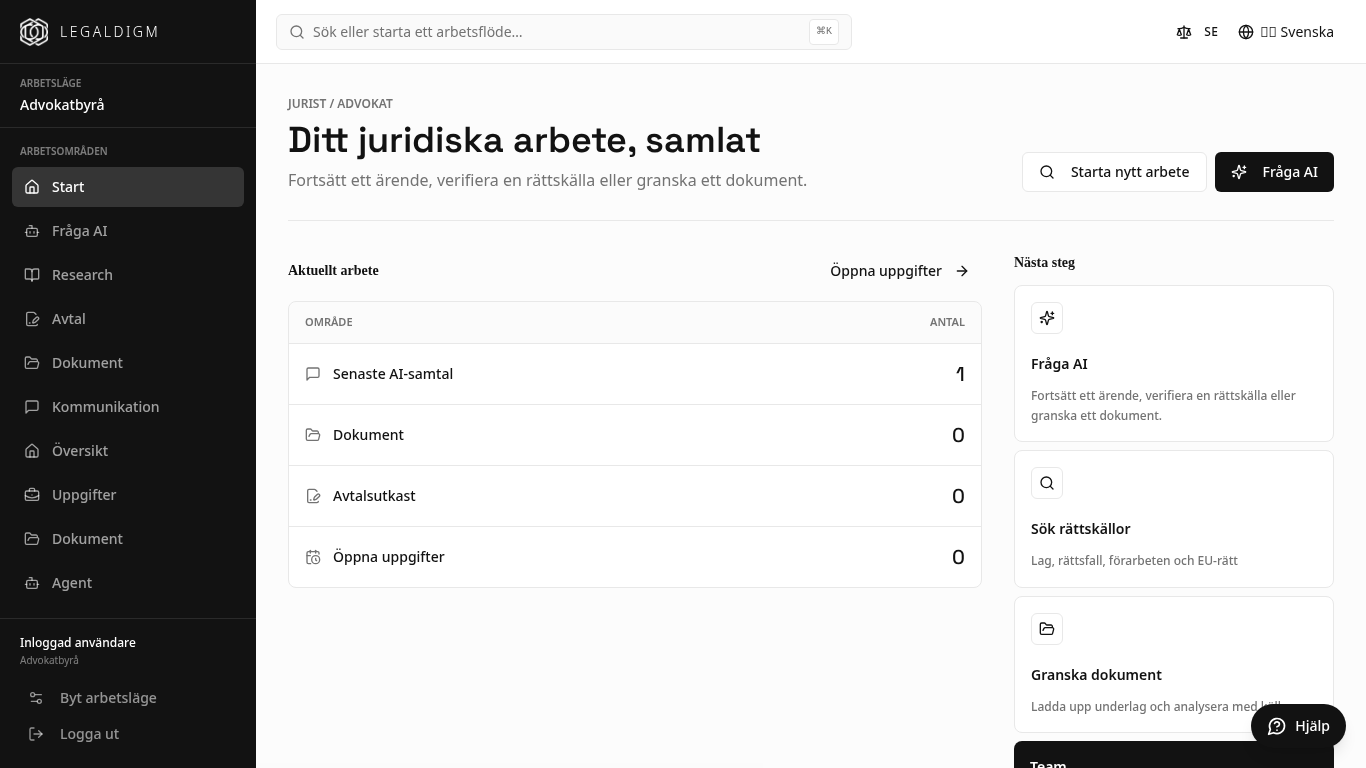Follow the Öppna uppgifter arrow link
This screenshot has height=768, width=1366.
[900, 271]
